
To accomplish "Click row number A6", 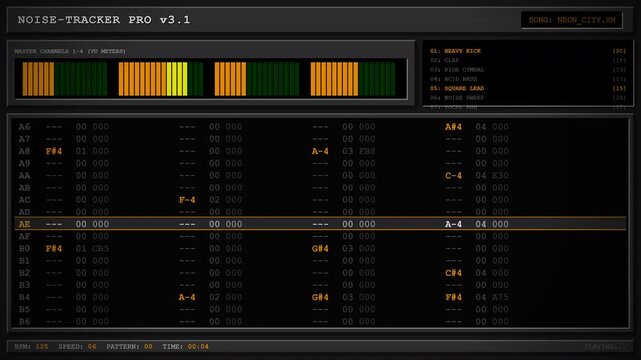I will 25,127.
